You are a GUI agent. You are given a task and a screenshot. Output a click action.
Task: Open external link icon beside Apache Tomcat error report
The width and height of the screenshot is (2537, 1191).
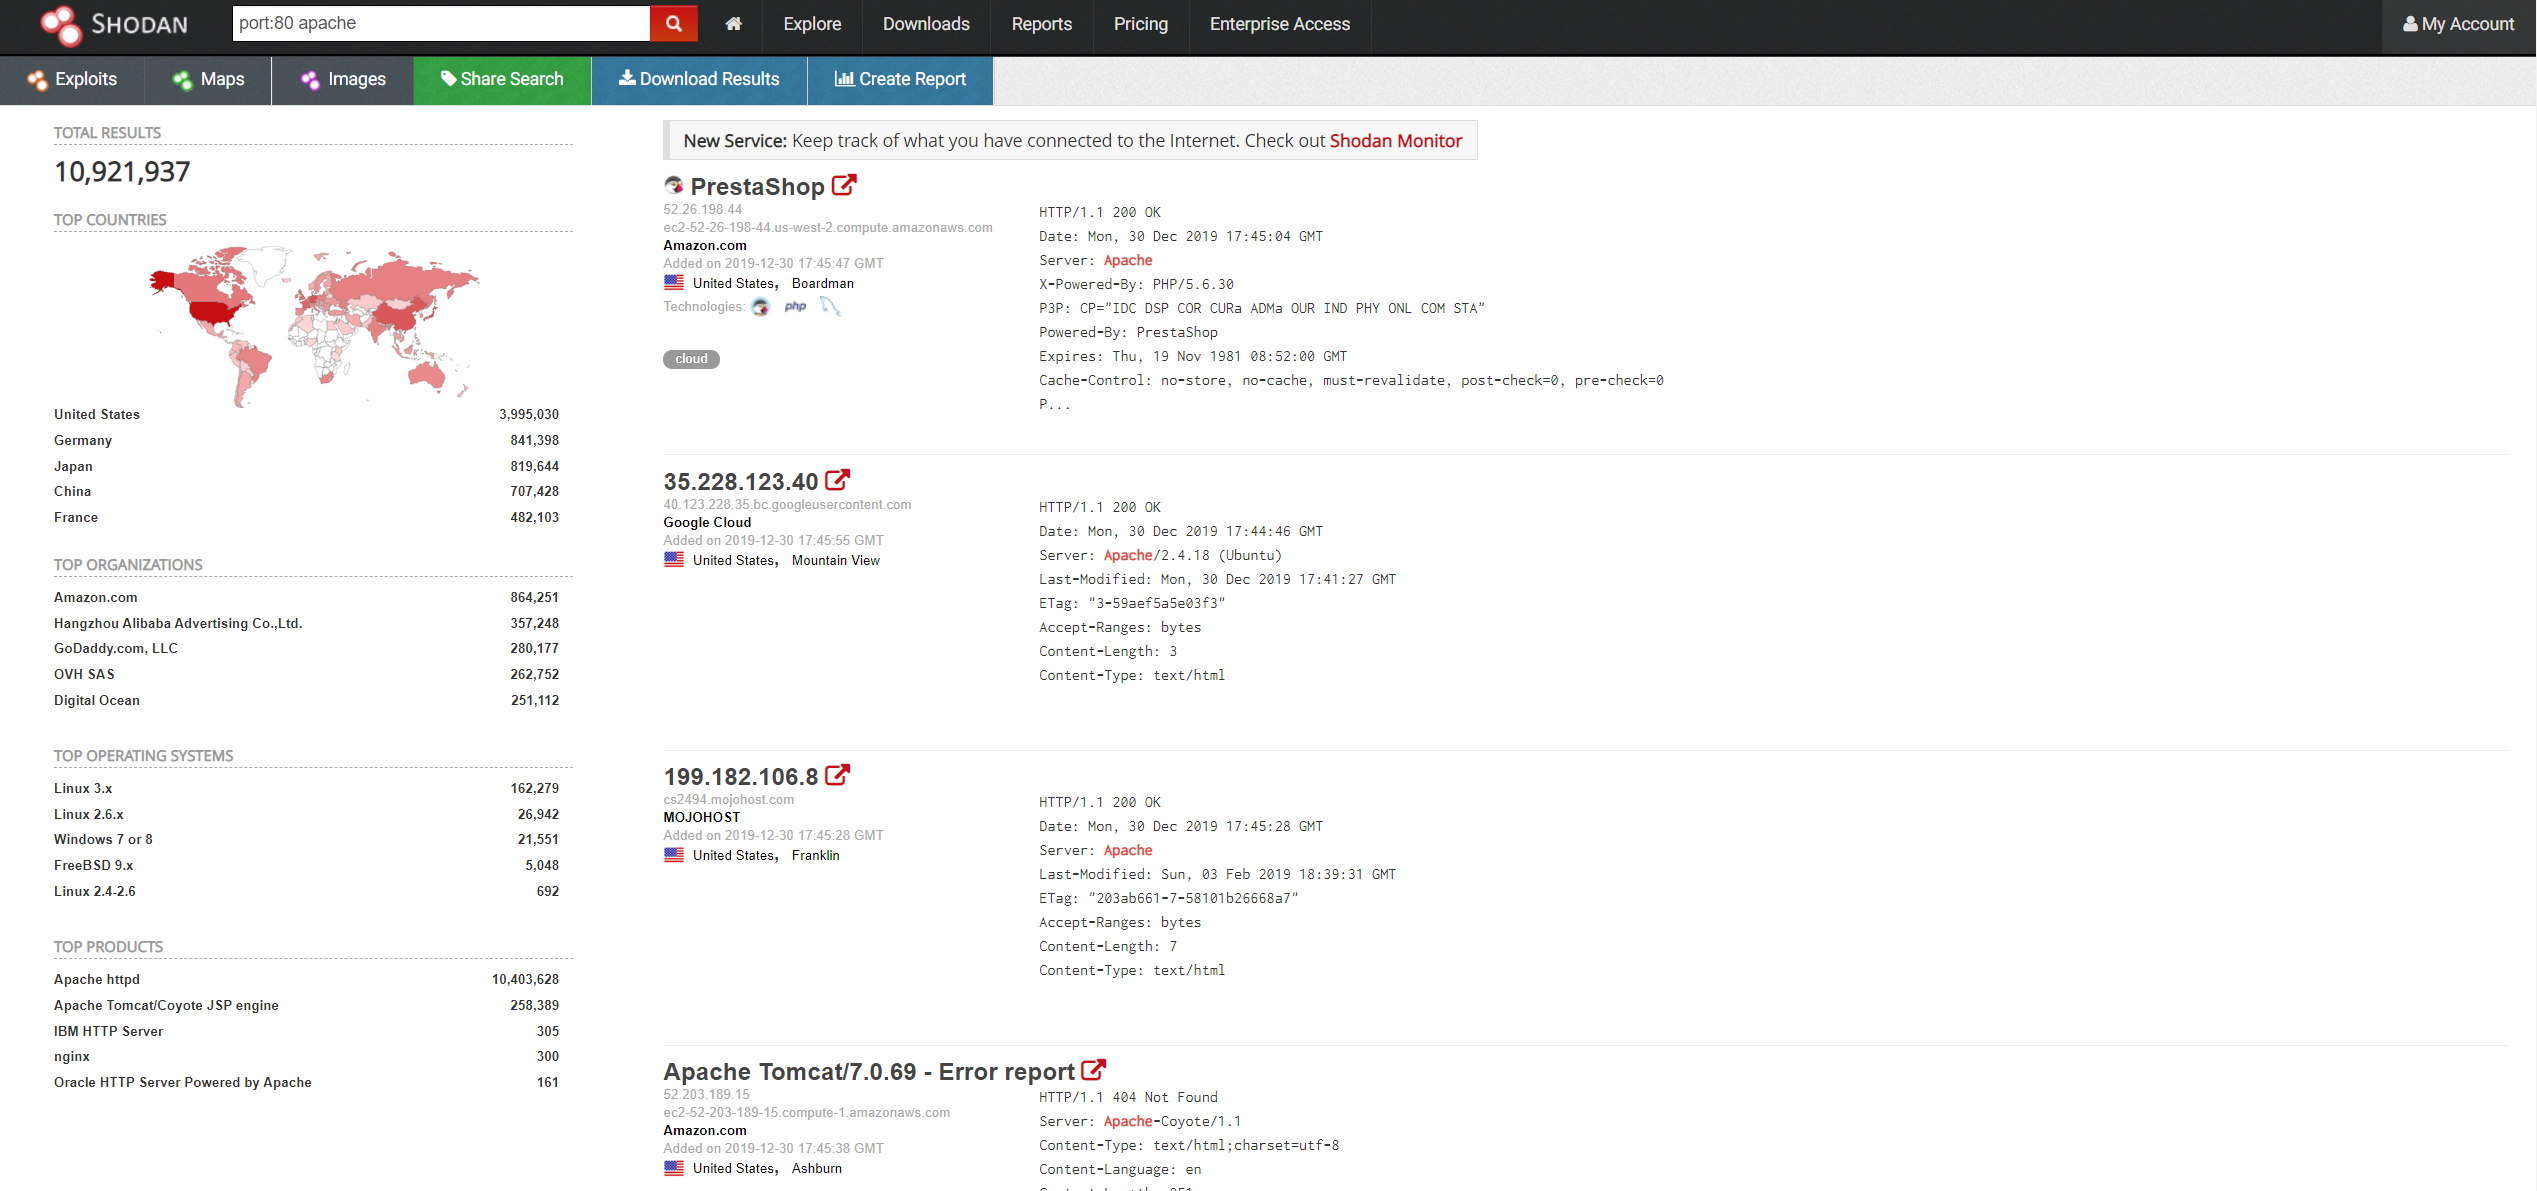click(1094, 1070)
